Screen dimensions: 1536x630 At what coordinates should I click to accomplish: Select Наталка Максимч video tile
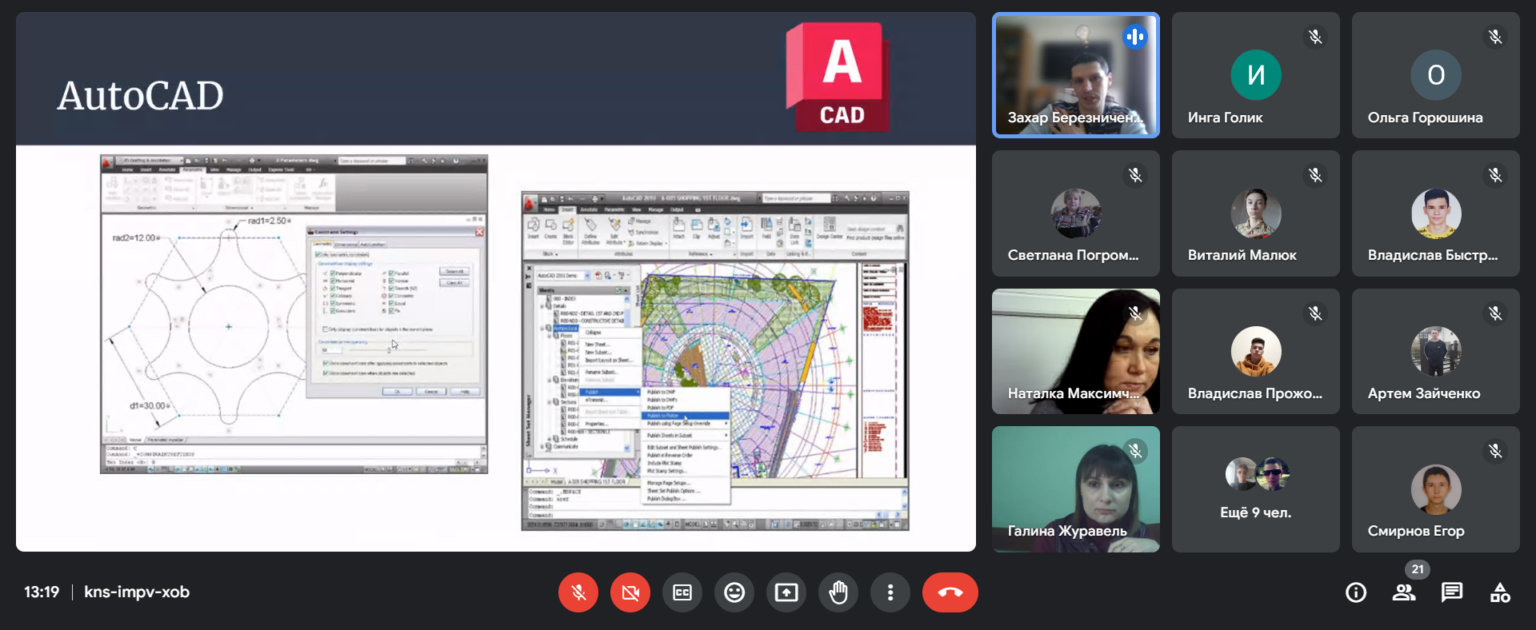1076,351
